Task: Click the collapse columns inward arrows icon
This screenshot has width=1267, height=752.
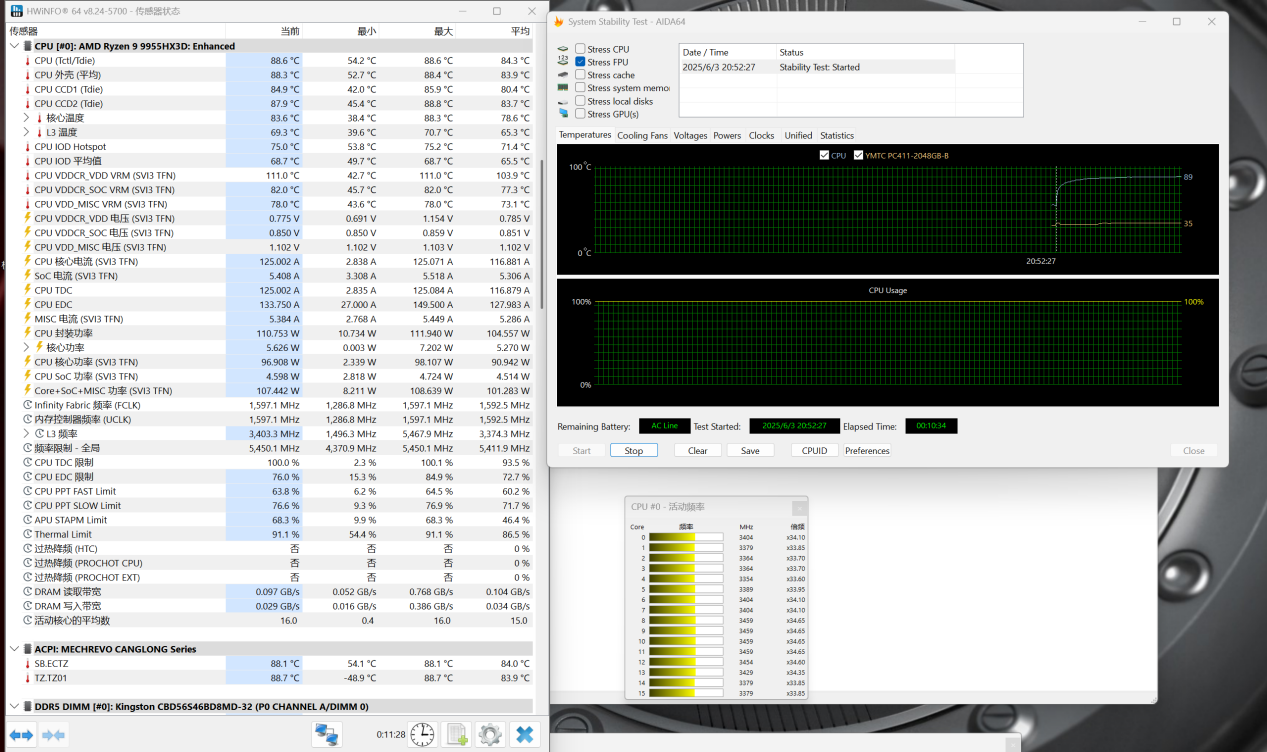Action: click(53, 735)
